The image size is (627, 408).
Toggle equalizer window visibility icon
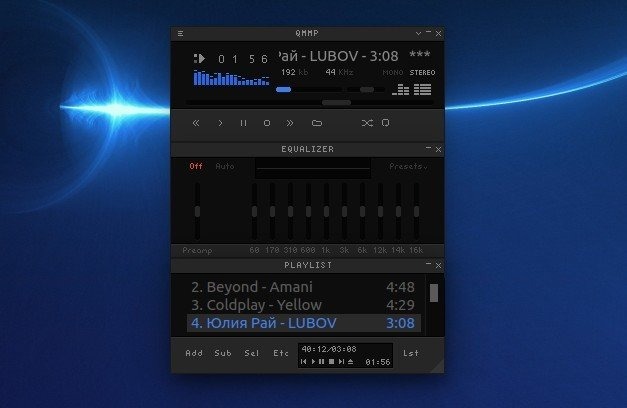pyautogui.click(x=401, y=89)
